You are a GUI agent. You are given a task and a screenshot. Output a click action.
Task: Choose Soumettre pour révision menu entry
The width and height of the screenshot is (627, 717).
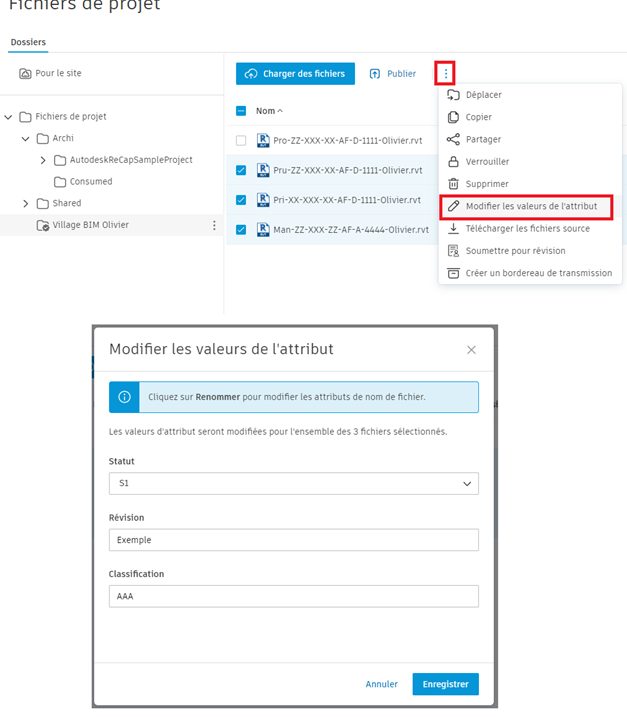(515, 251)
